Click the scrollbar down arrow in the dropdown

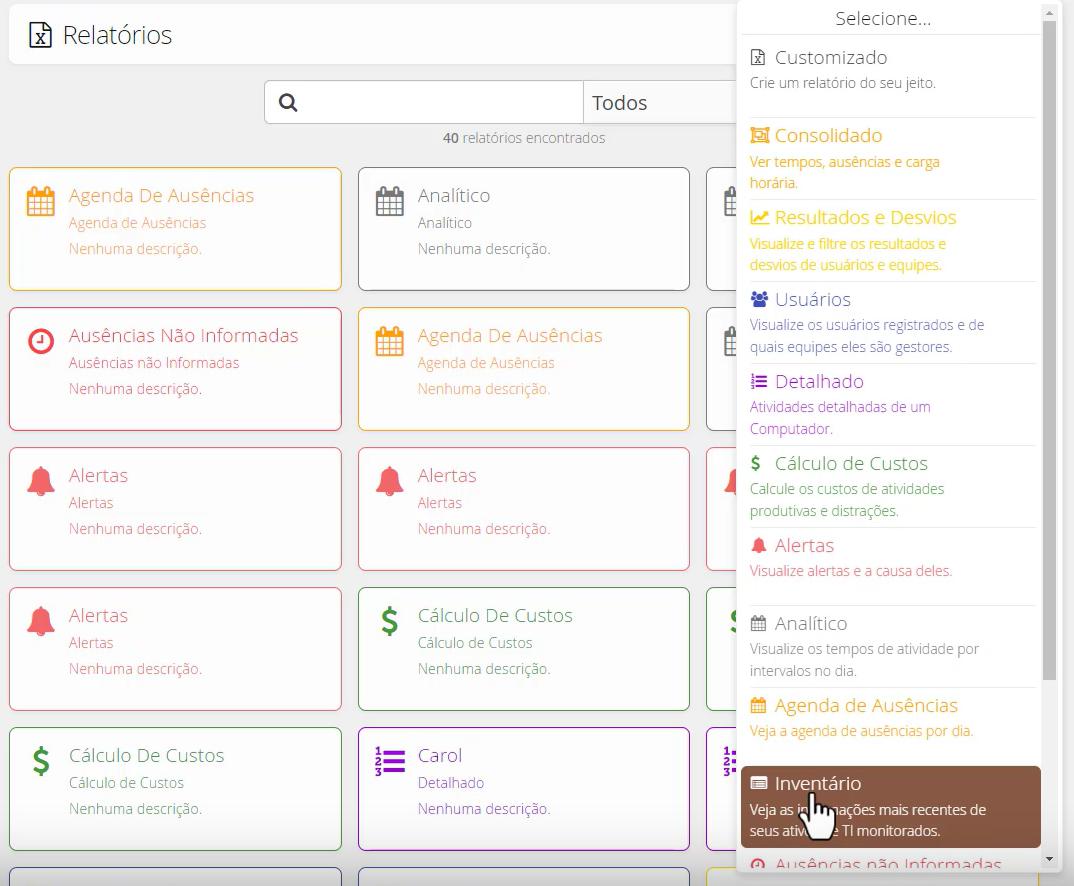point(1049,859)
